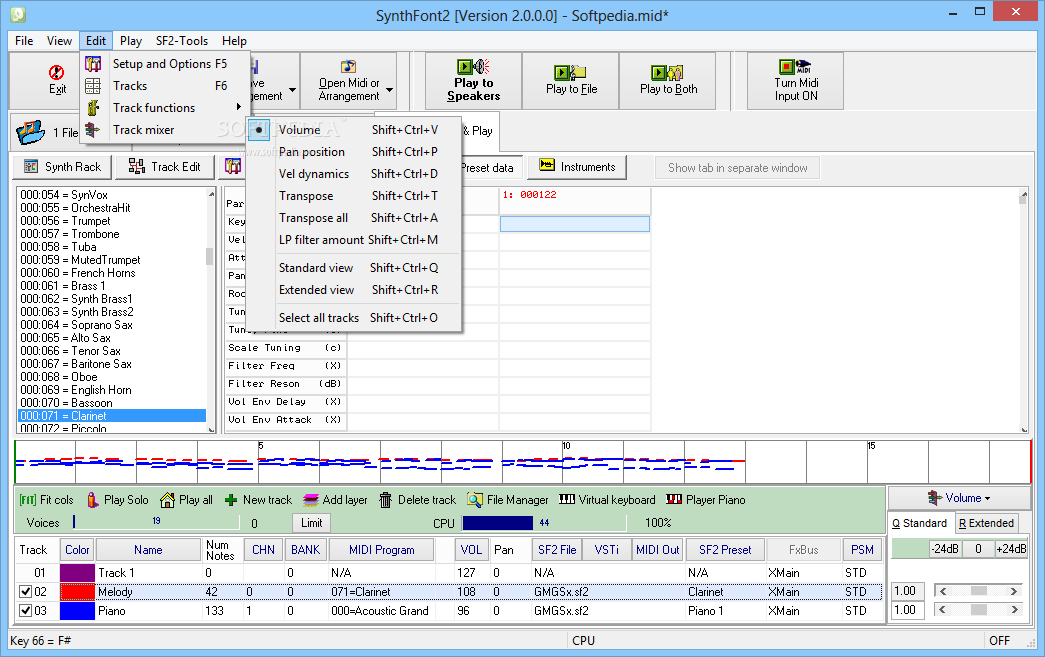Image resolution: width=1045 pixels, height=657 pixels.
Task: Switch to Standard view tab
Action: tap(920, 523)
